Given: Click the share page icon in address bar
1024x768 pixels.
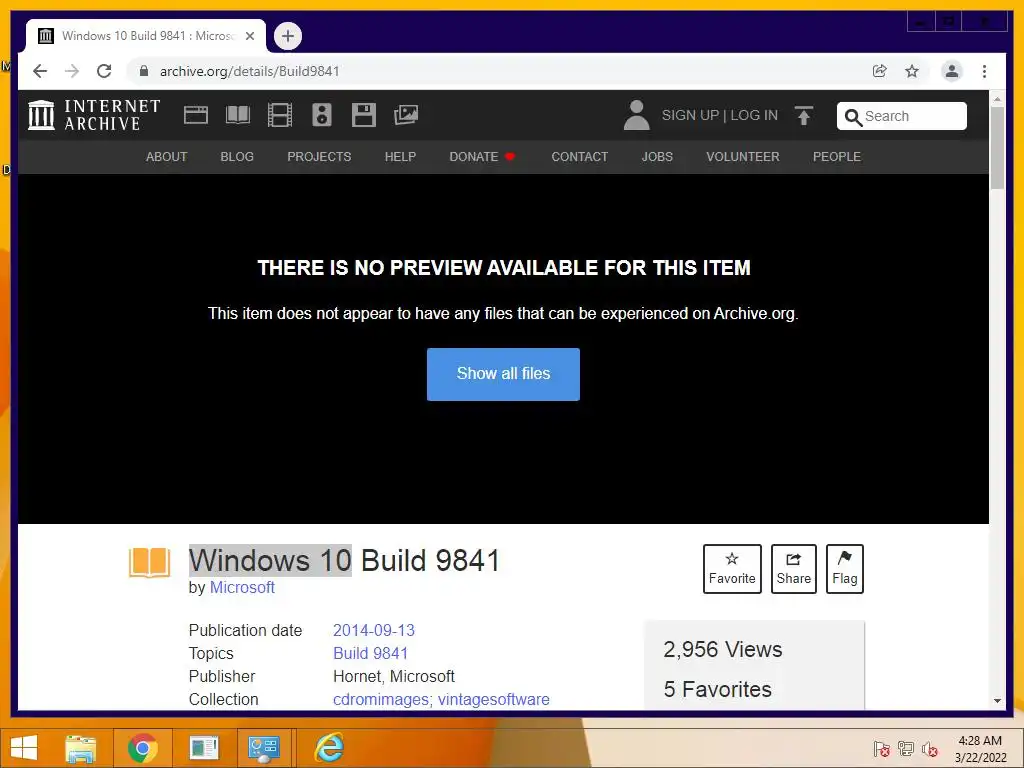Looking at the screenshot, I should [x=880, y=71].
